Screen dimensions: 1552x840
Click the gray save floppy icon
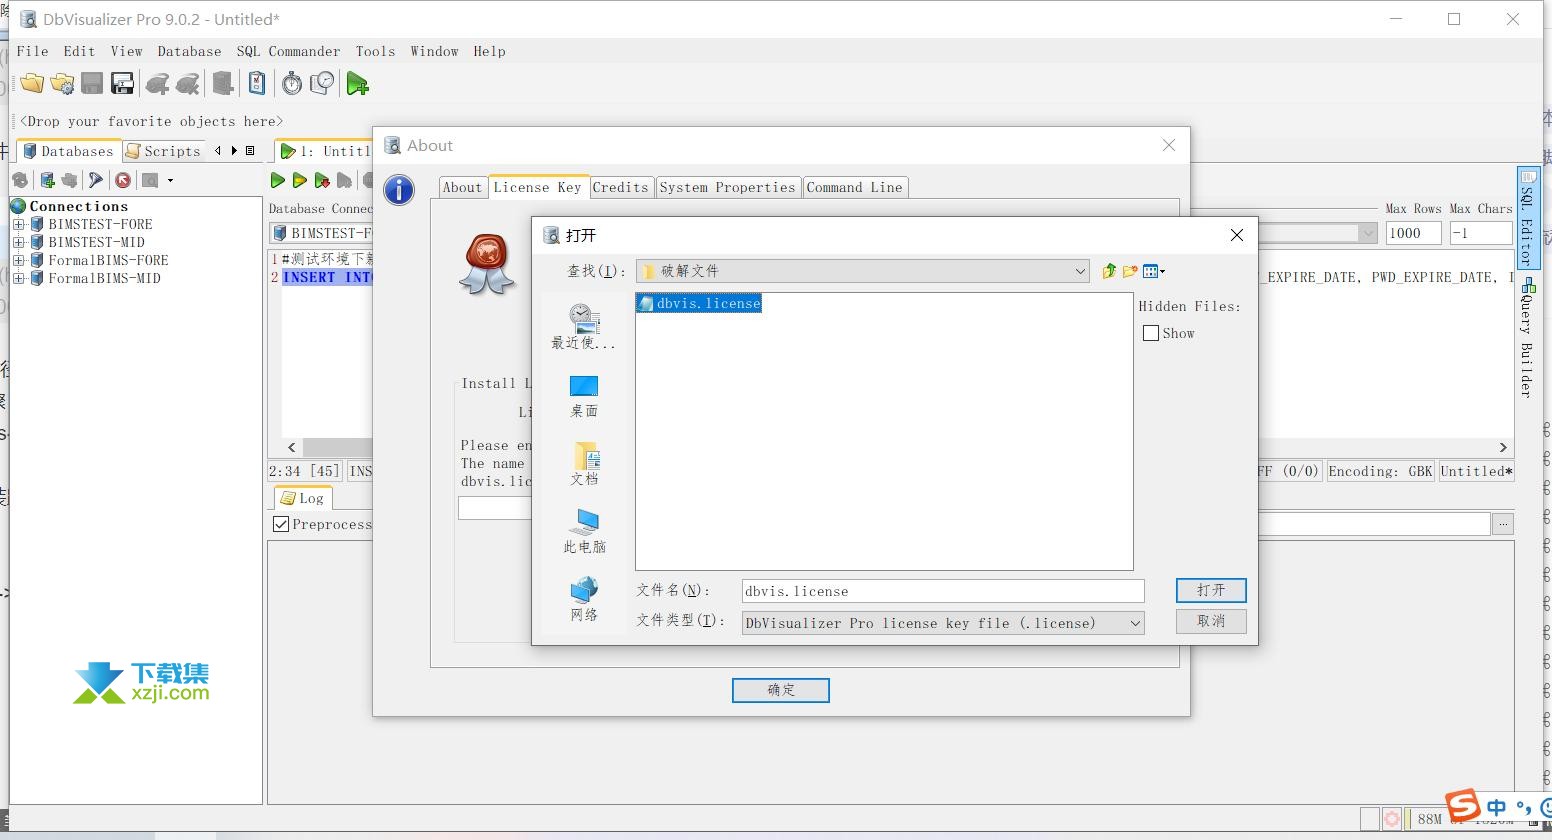[92, 84]
